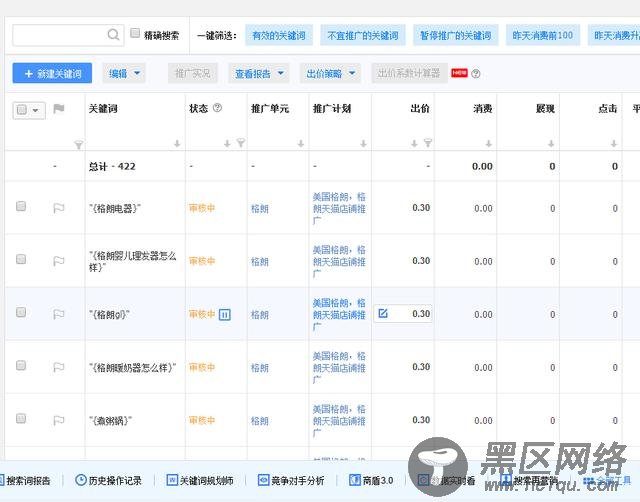Sort by the 展现 column arrow
Screen dimensions: 640x502
coord(551,144)
